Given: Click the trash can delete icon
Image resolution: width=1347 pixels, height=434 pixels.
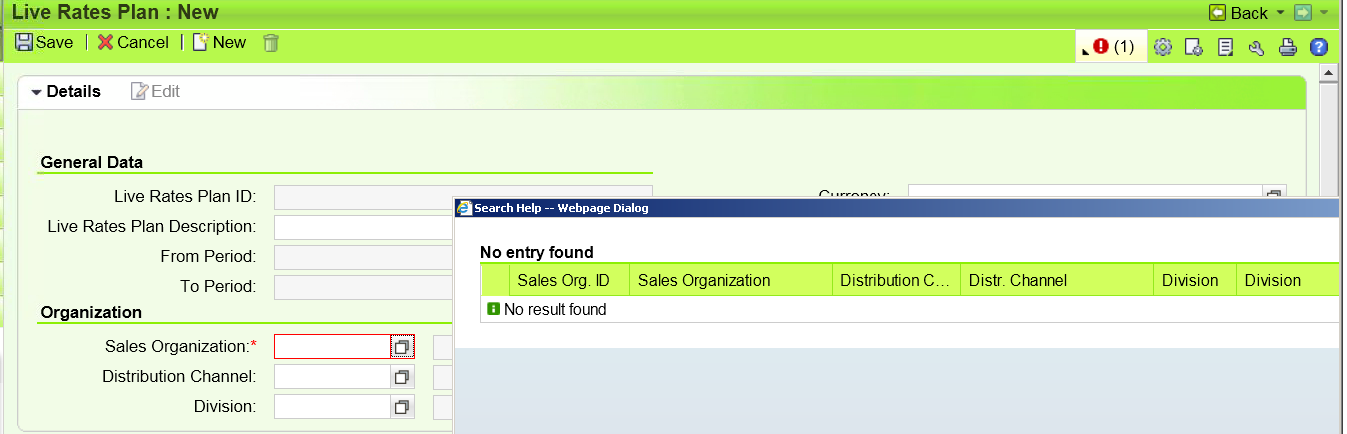Looking at the screenshot, I should [271, 42].
